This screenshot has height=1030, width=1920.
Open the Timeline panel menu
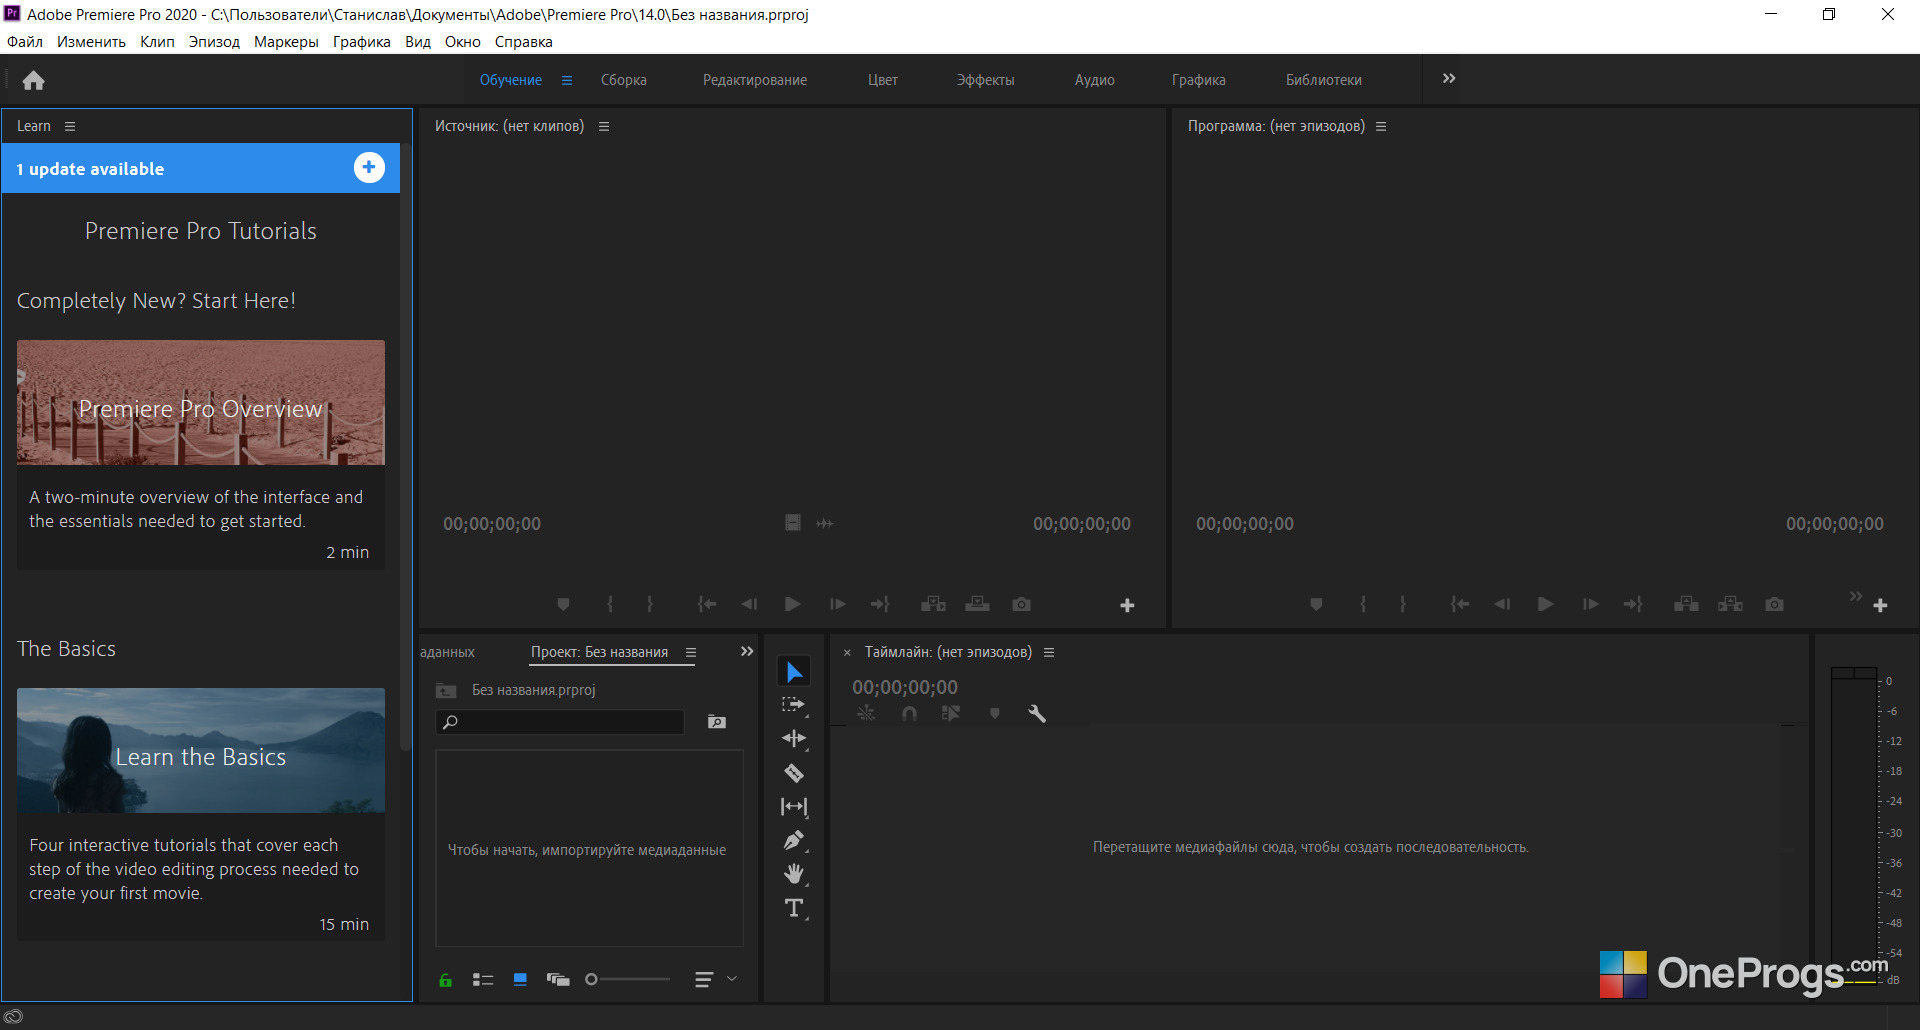coord(1049,652)
